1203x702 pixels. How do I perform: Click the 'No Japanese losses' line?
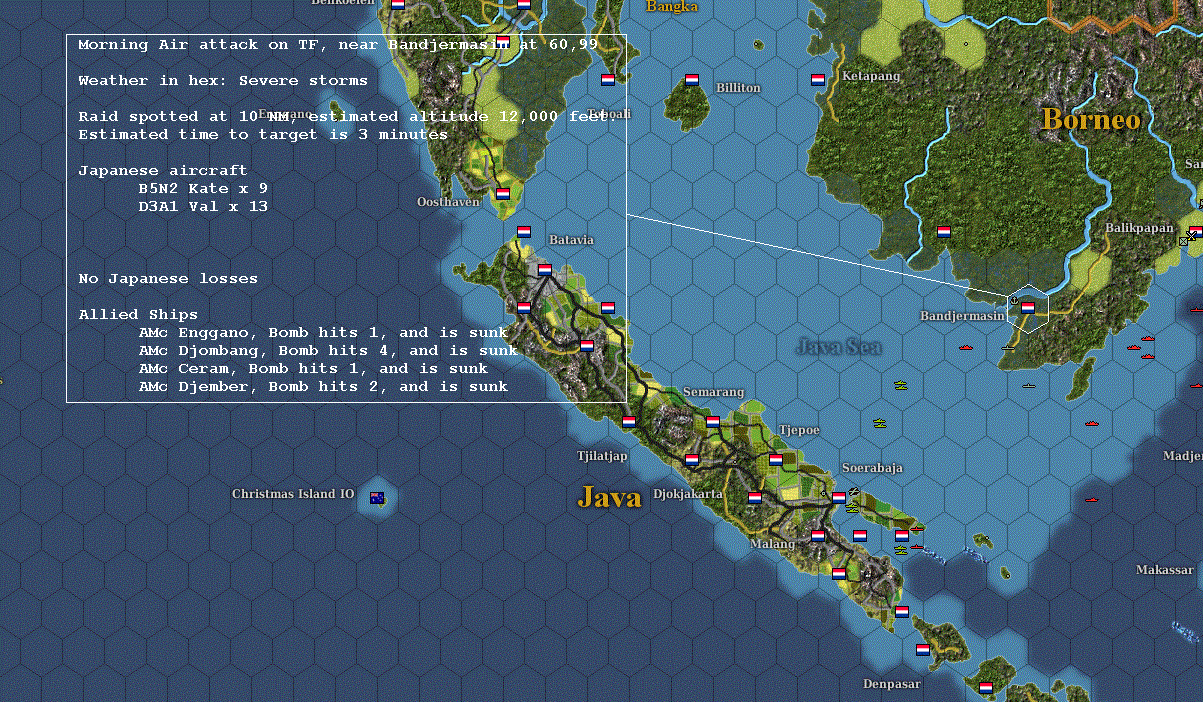point(168,278)
